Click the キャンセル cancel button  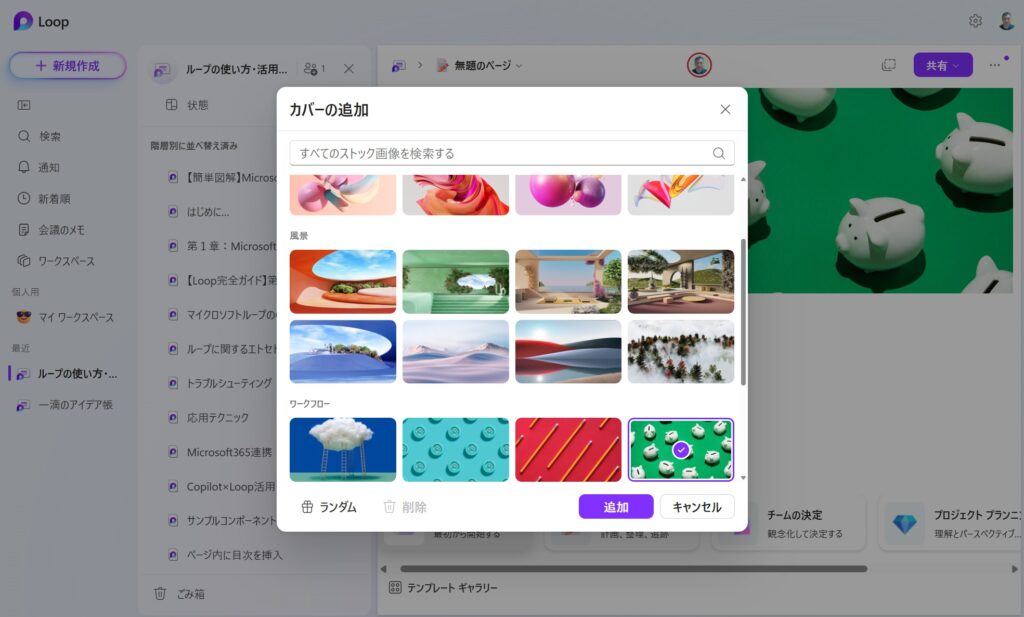tap(697, 507)
